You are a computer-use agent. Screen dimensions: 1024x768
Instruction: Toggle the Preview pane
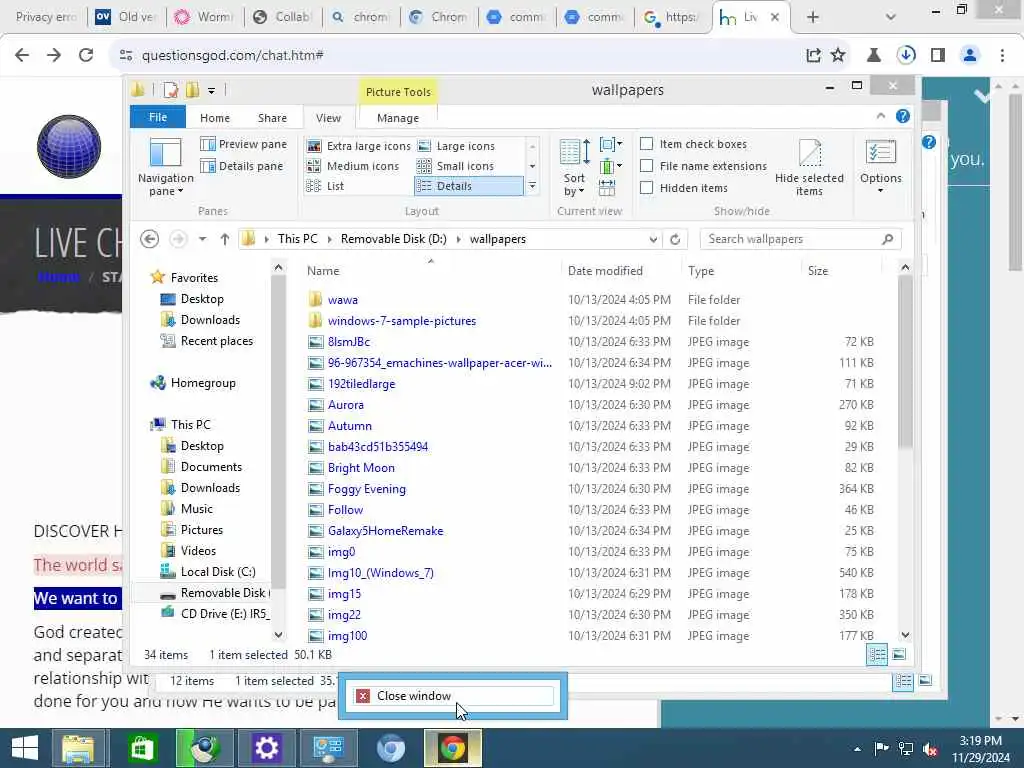(x=244, y=144)
